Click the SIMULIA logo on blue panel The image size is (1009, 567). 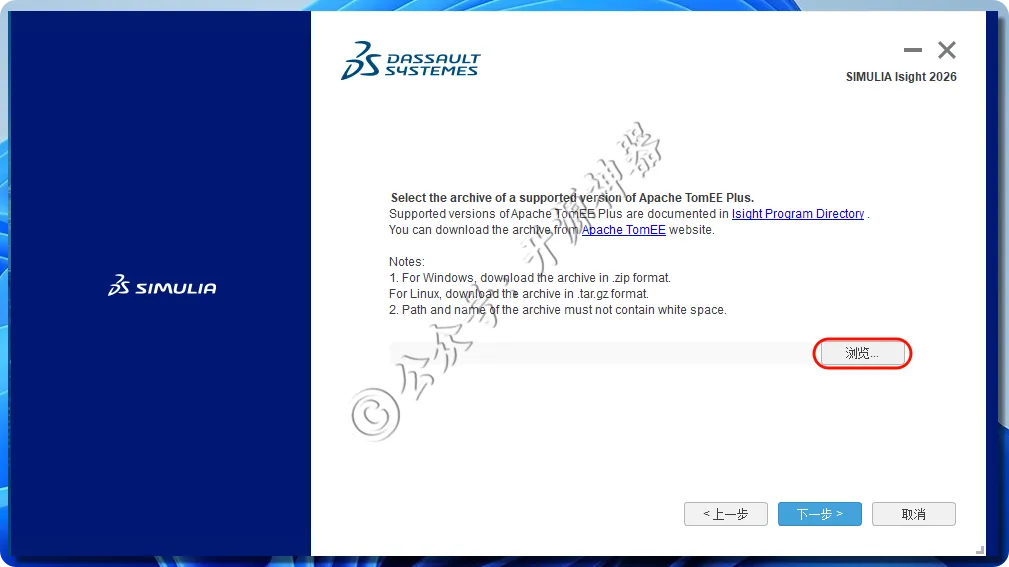162,286
